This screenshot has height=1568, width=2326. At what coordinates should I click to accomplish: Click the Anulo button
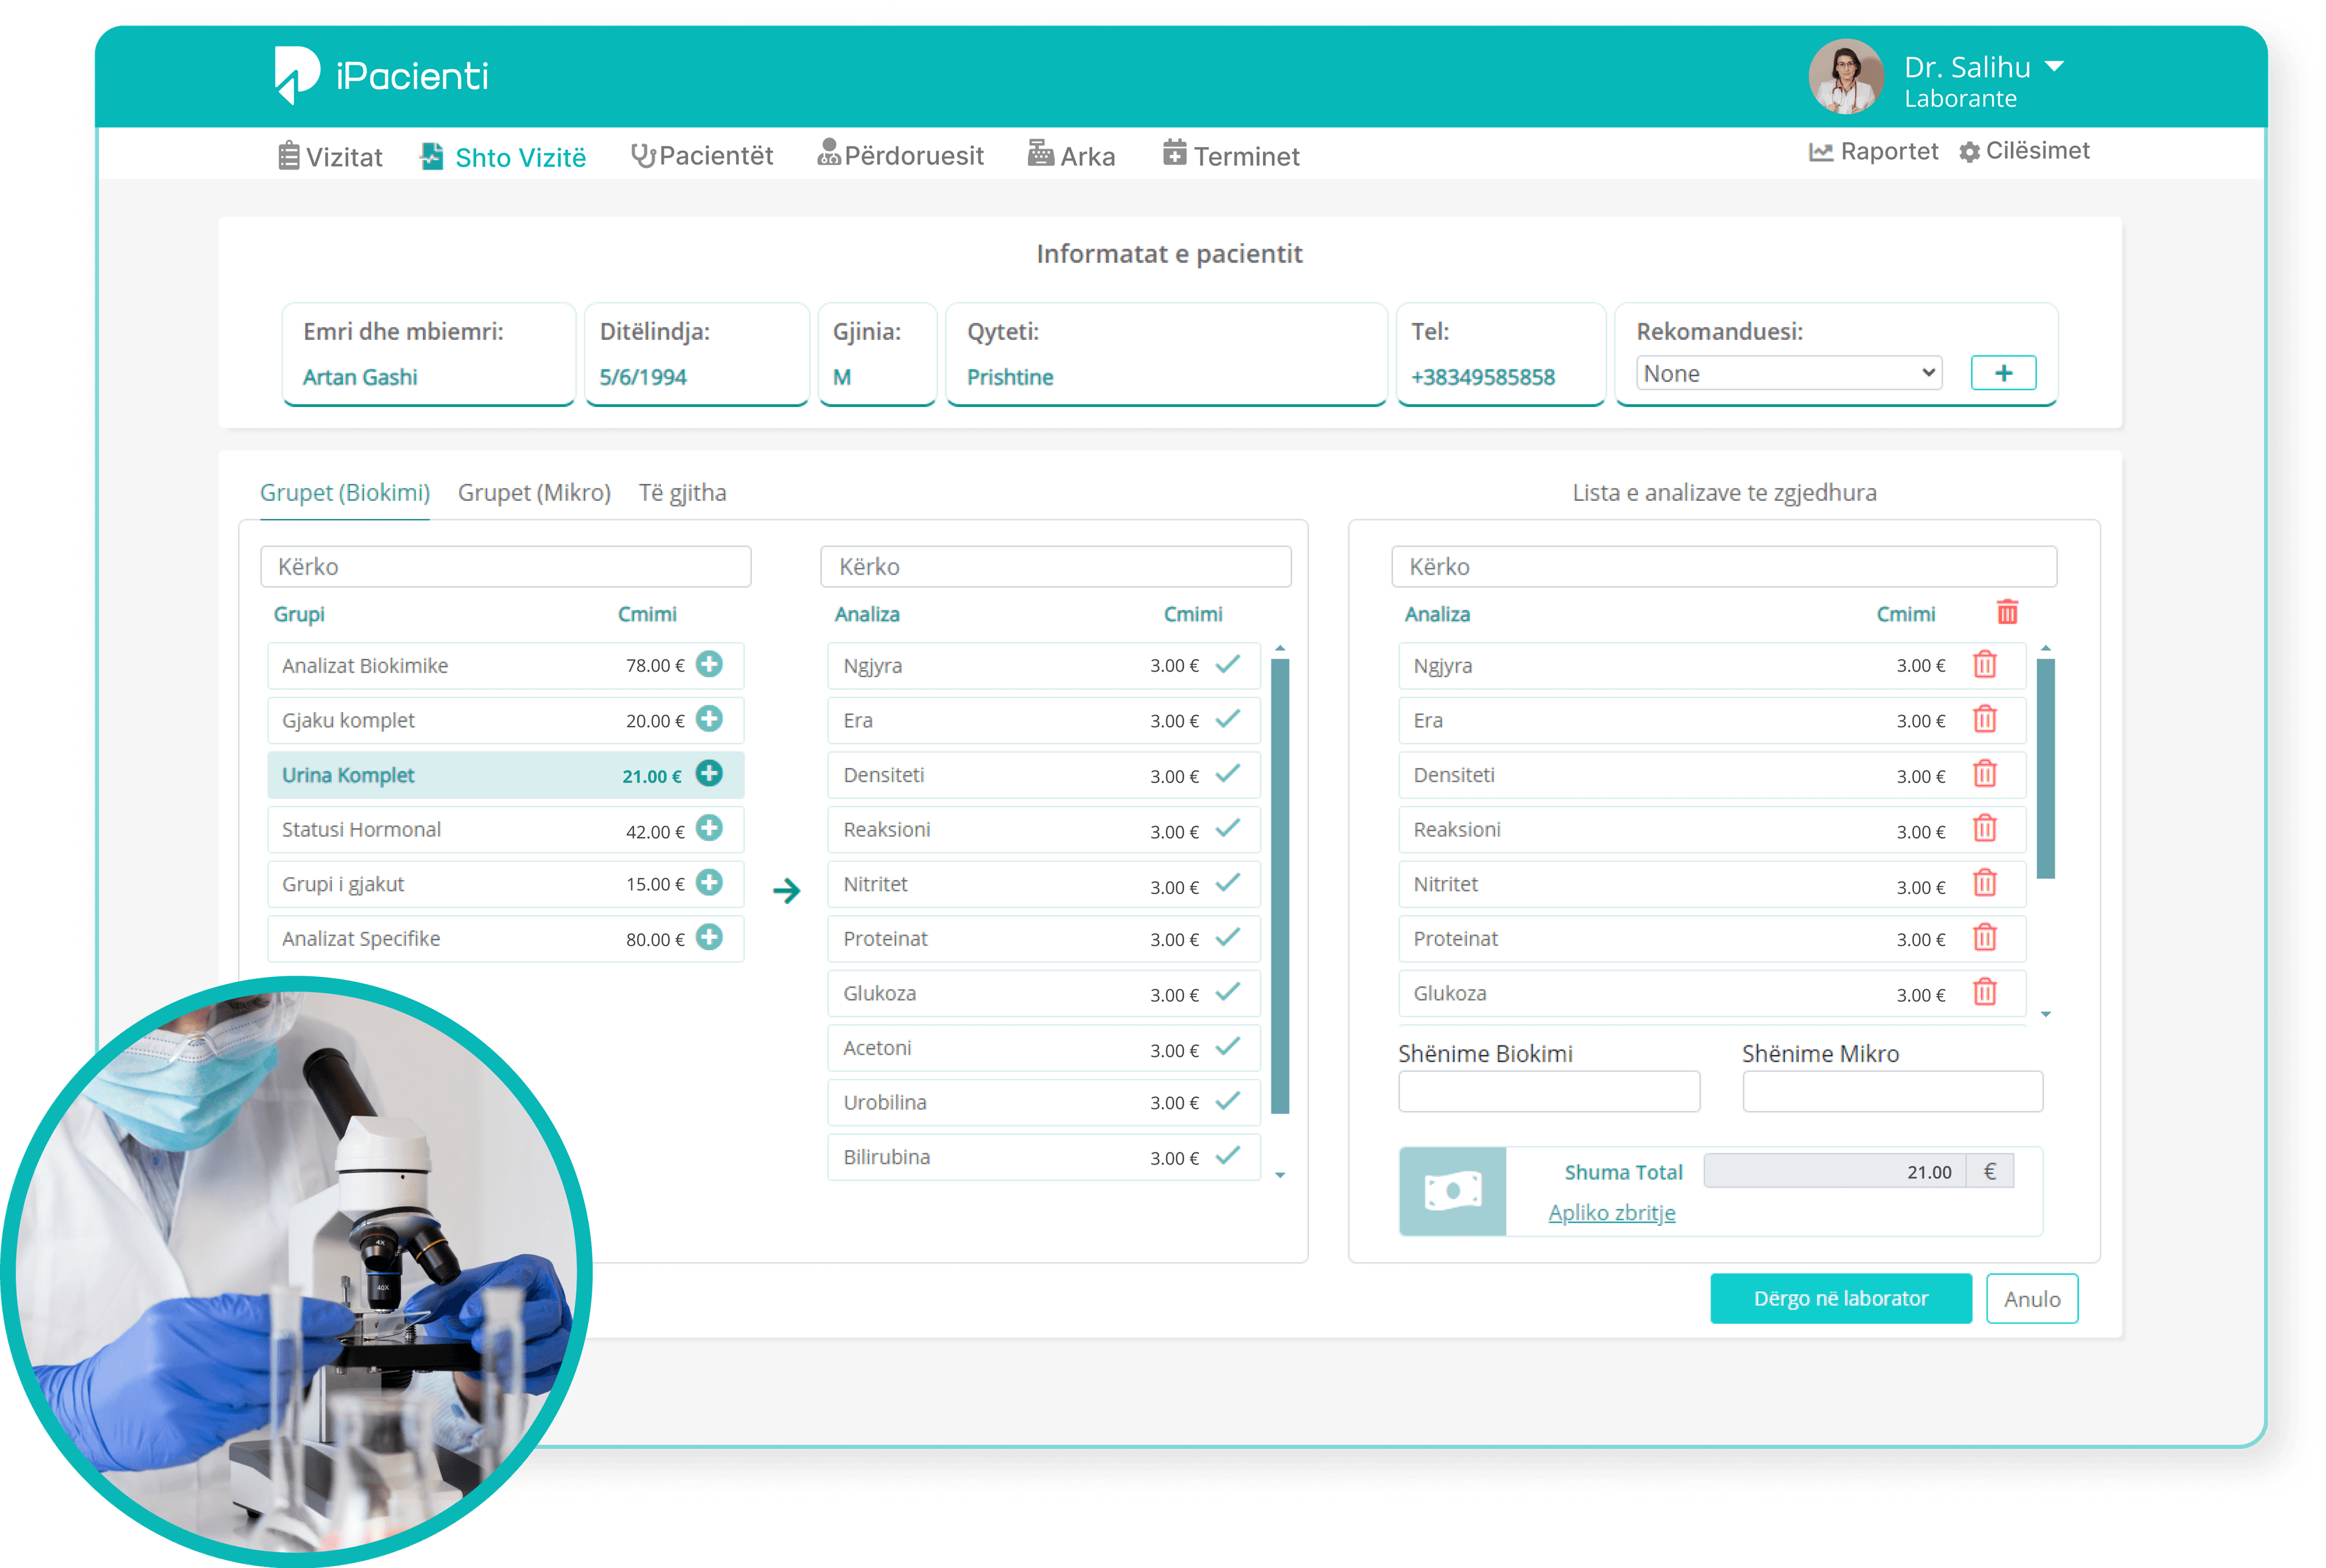(2032, 1298)
